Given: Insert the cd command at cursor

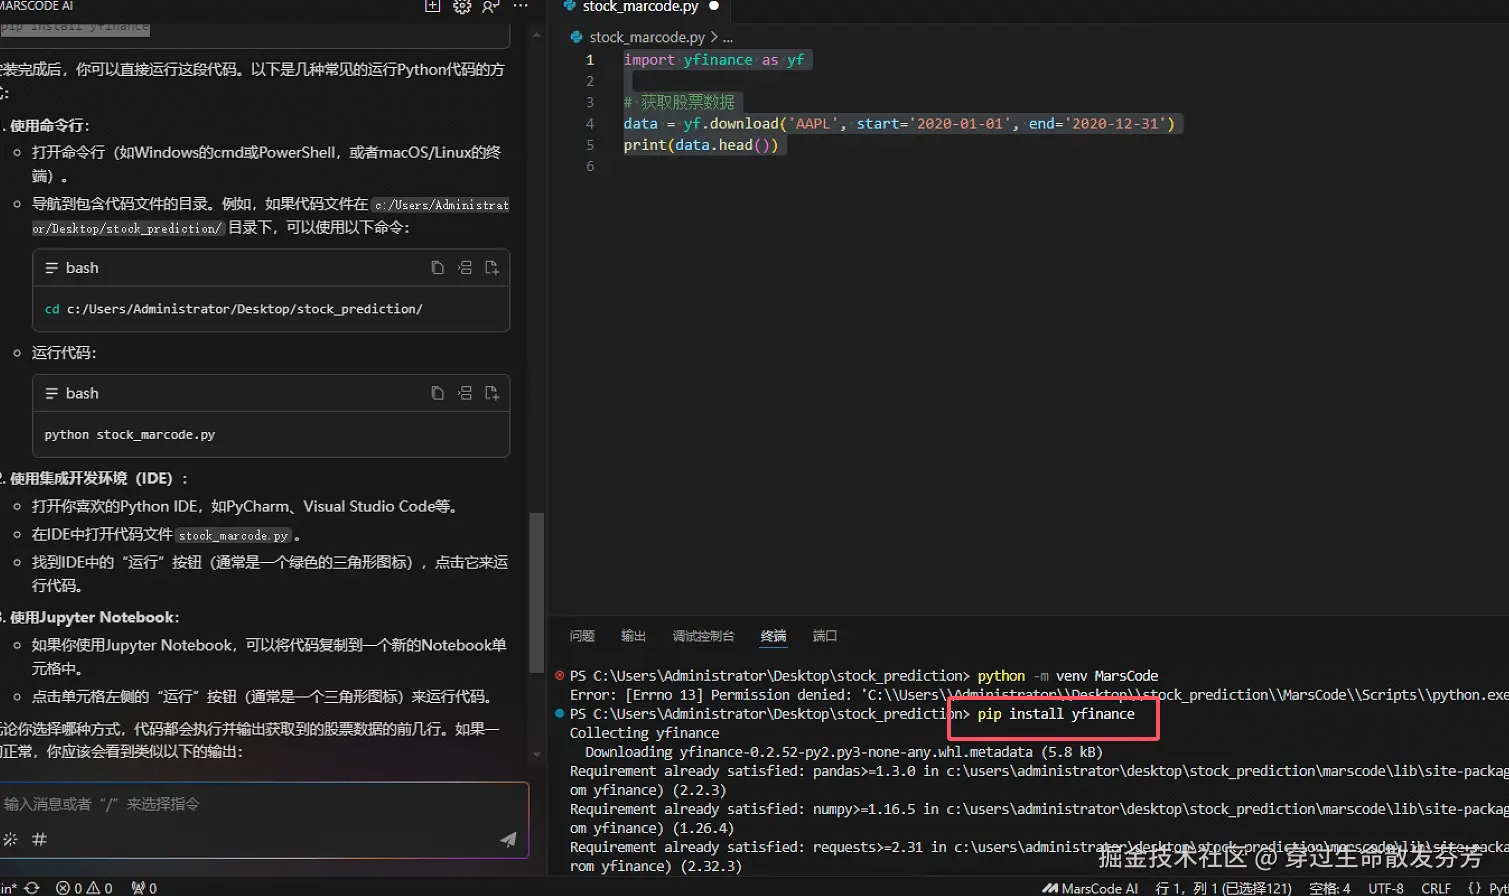Looking at the screenshot, I should tap(465, 268).
